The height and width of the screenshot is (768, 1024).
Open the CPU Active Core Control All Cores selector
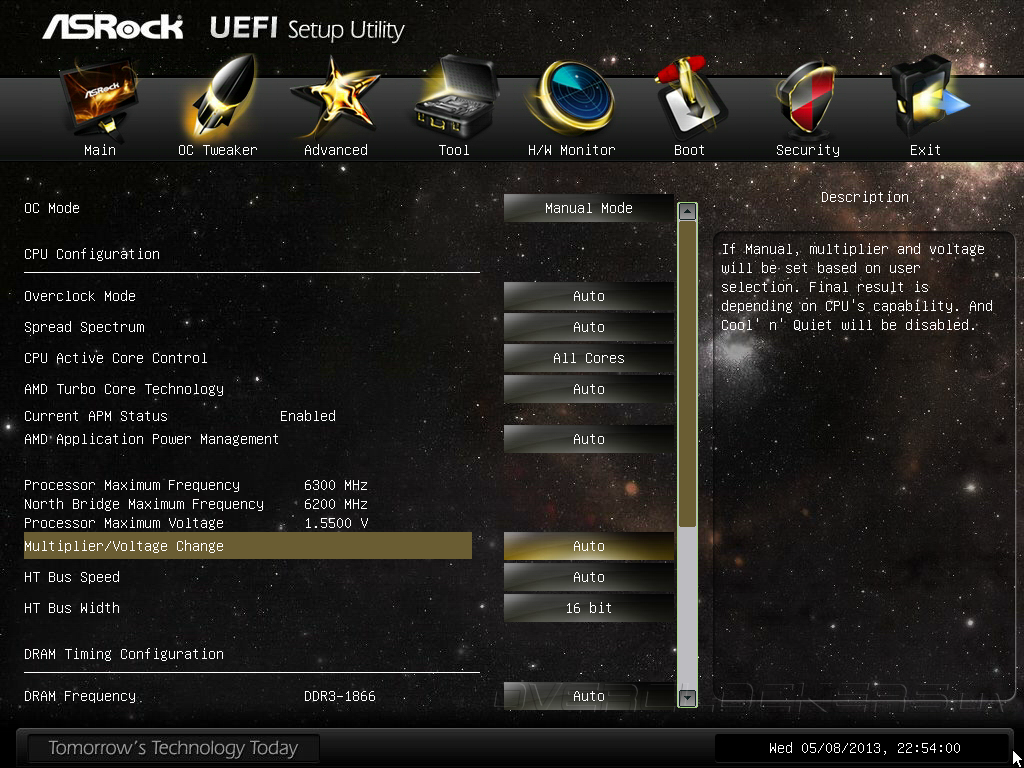click(588, 359)
